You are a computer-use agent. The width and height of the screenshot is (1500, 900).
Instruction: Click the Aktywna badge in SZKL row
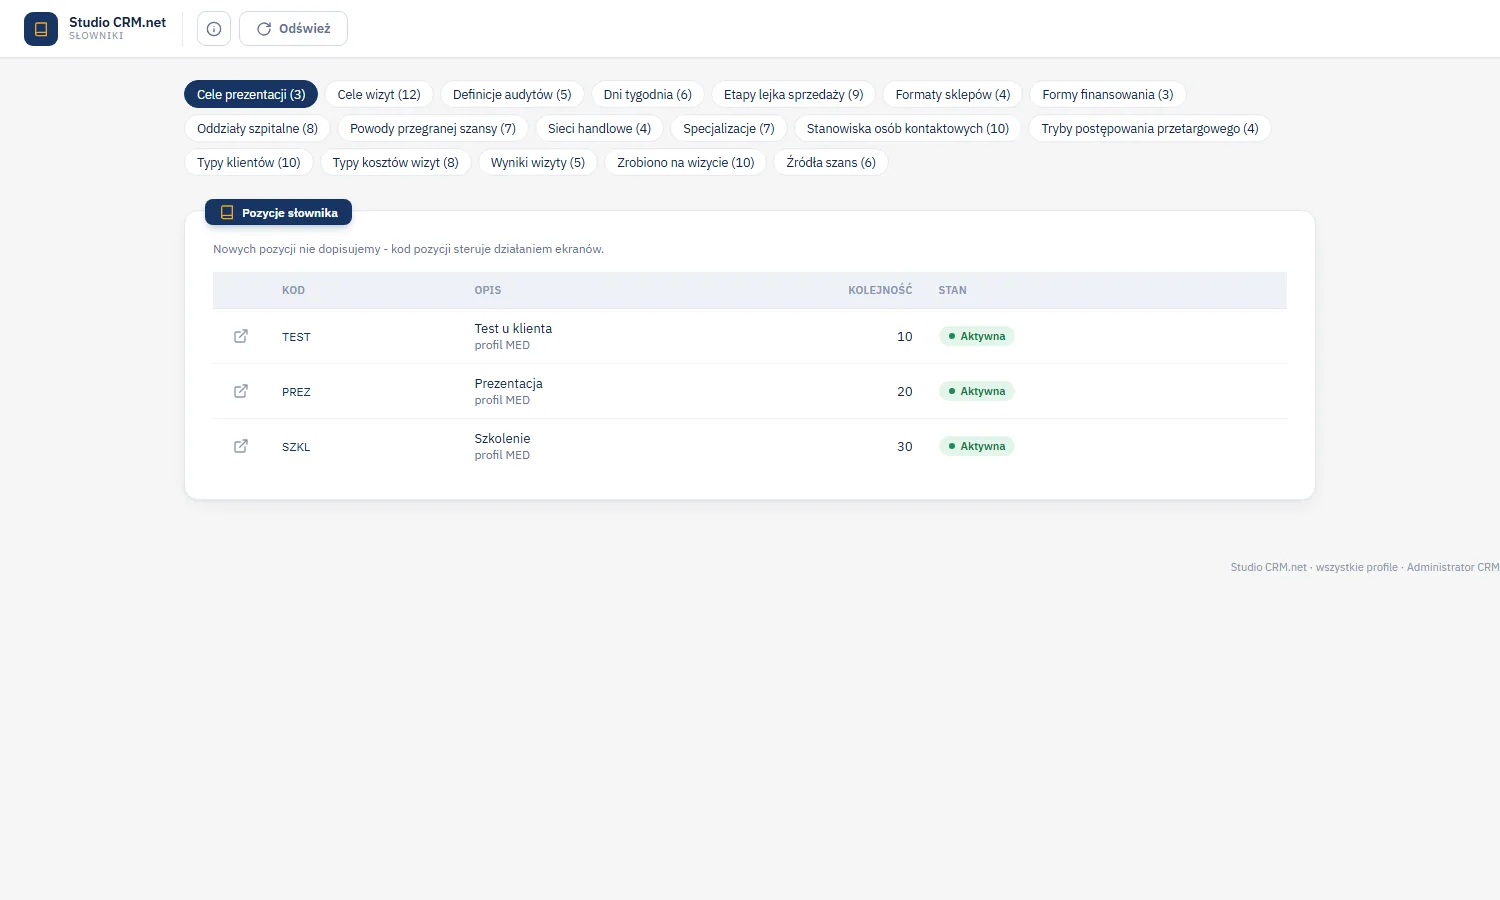coord(977,446)
